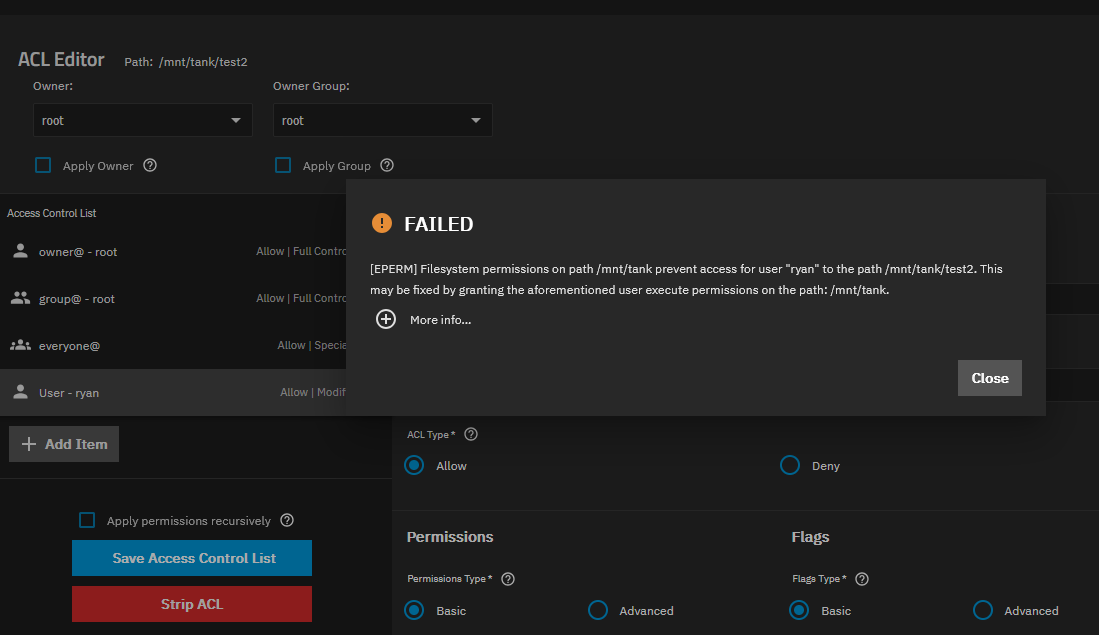Image resolution: width=1099 pixels, height=635 pixels.
Task: Expand More info plus icon in dialog
Action: coord(386,320)
